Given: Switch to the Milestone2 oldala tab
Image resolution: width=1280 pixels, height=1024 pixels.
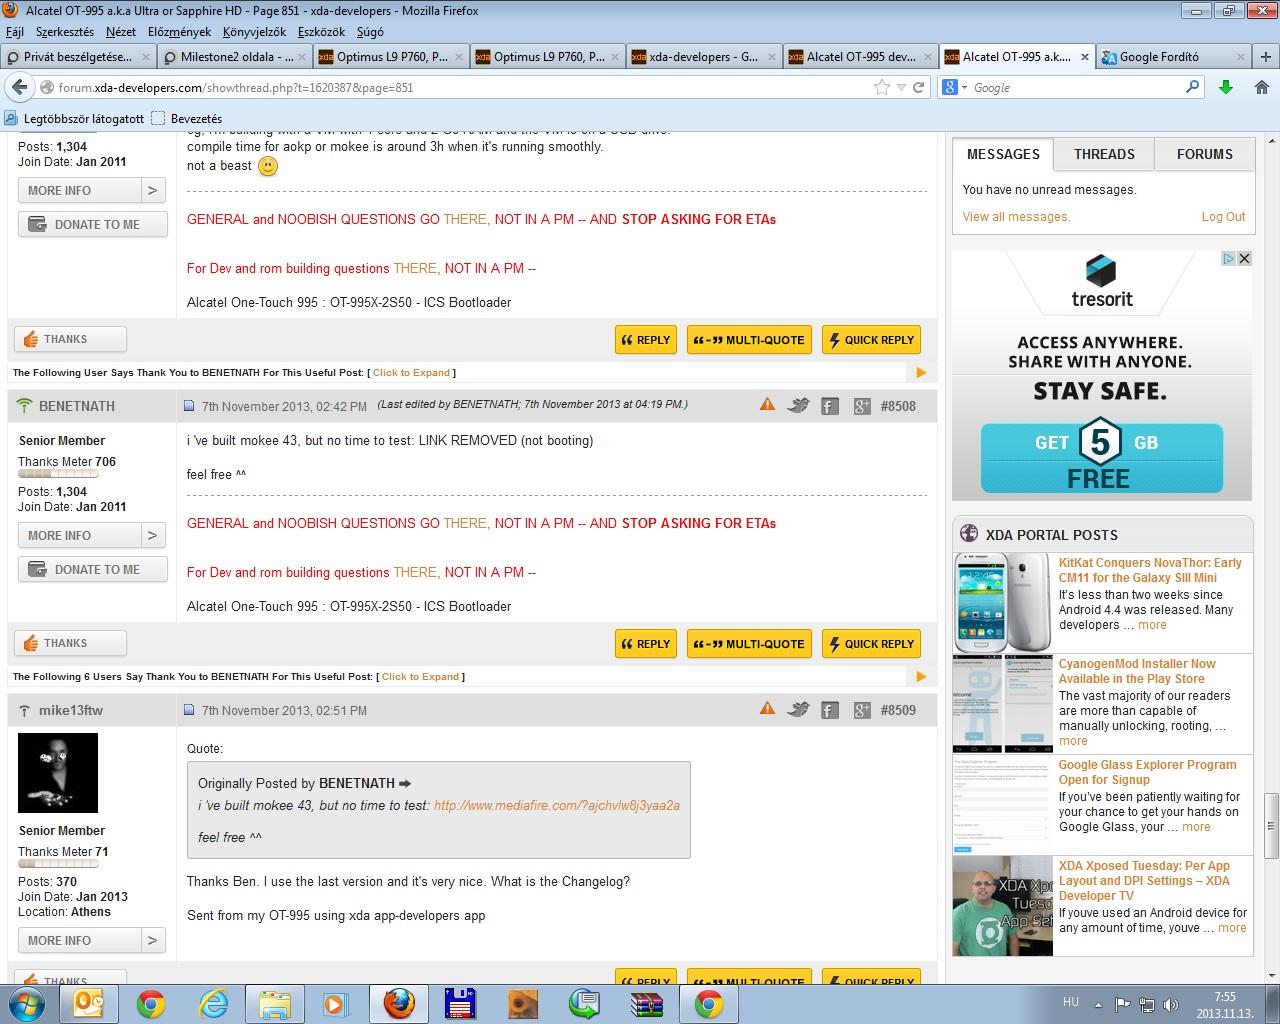Looking at the screenshot, I should [x=234, y=57].
